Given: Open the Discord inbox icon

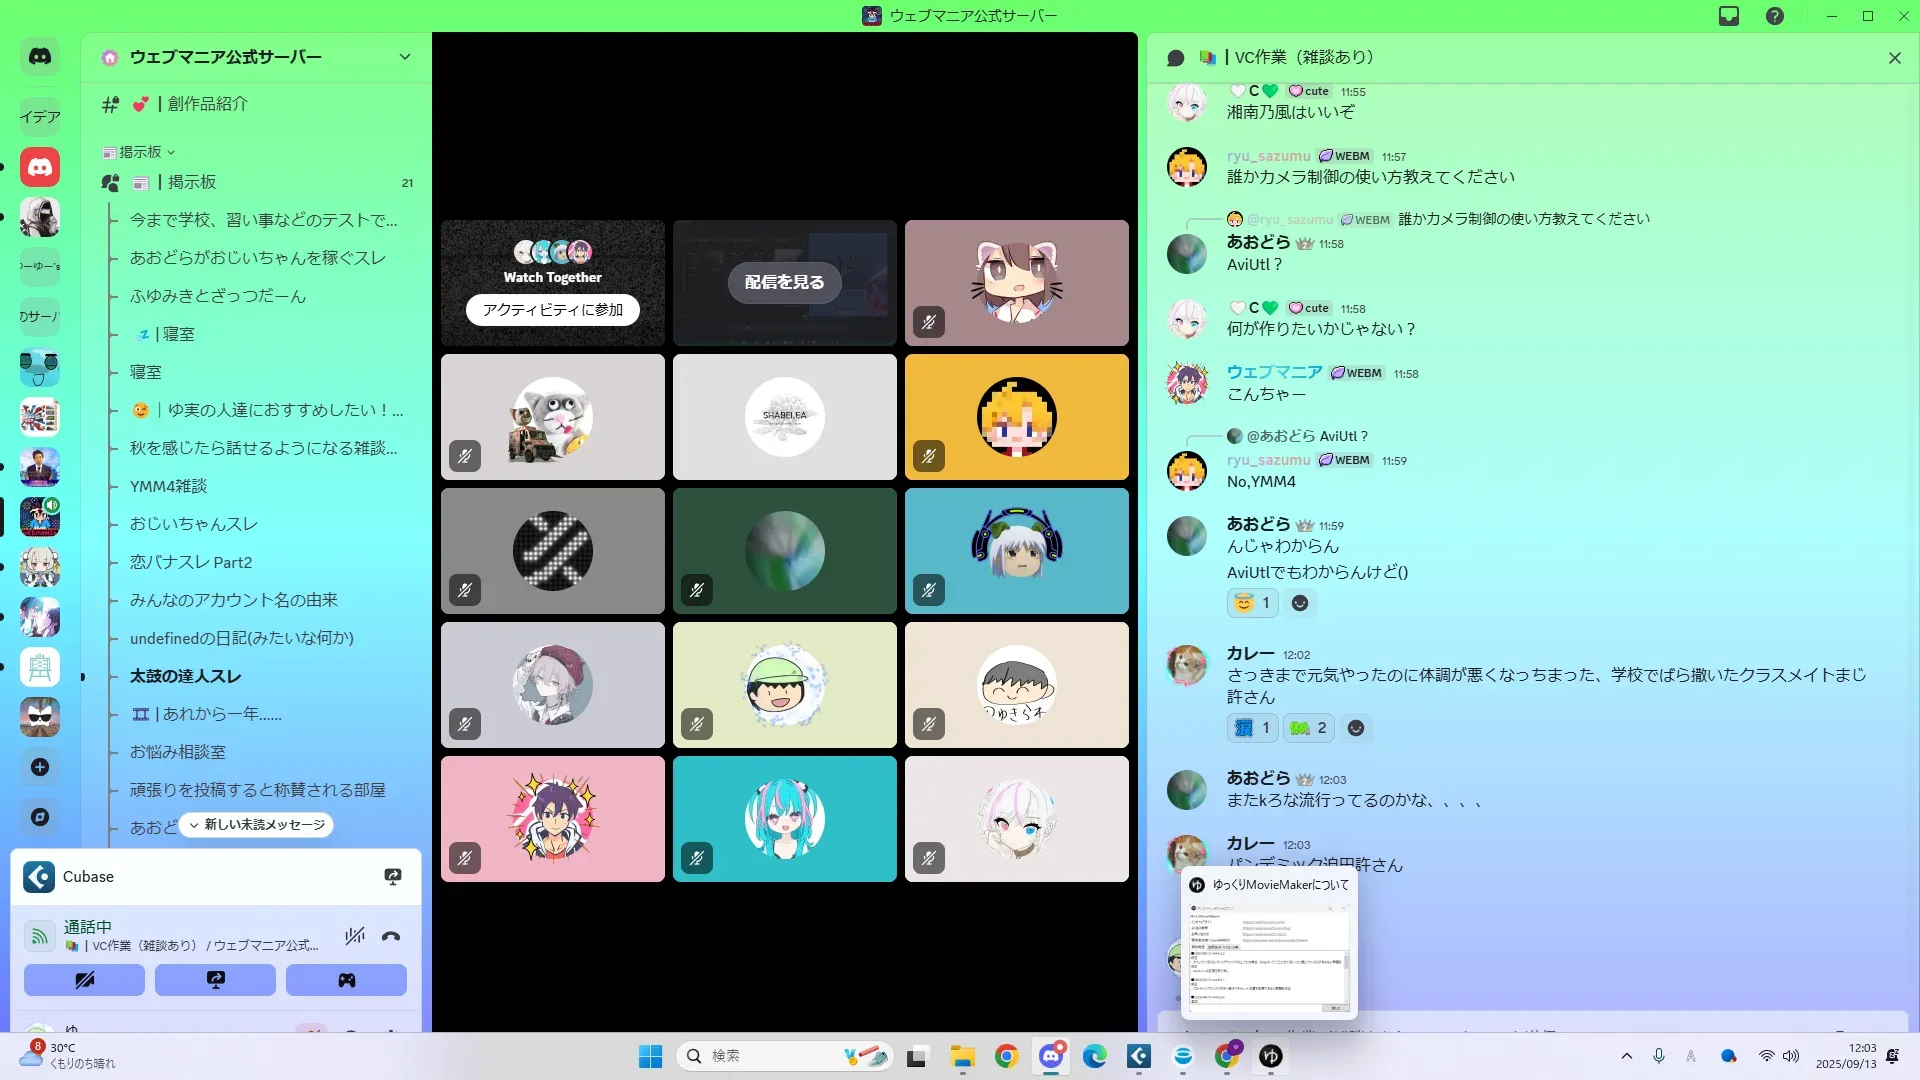Looking at the screenshot, I should click(x=1729, y=16).
